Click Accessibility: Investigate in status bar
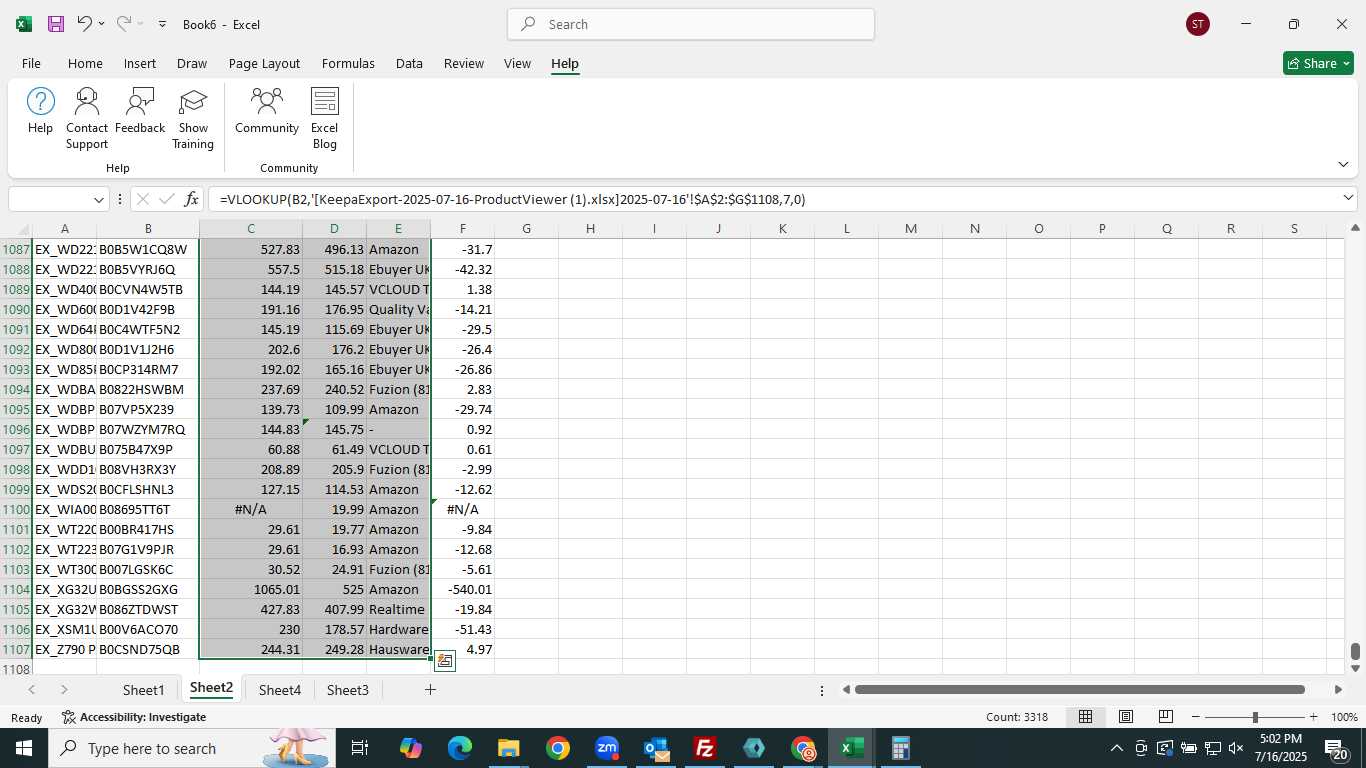The width and height of the screenshot is (1366, 768). pos(133,717)
